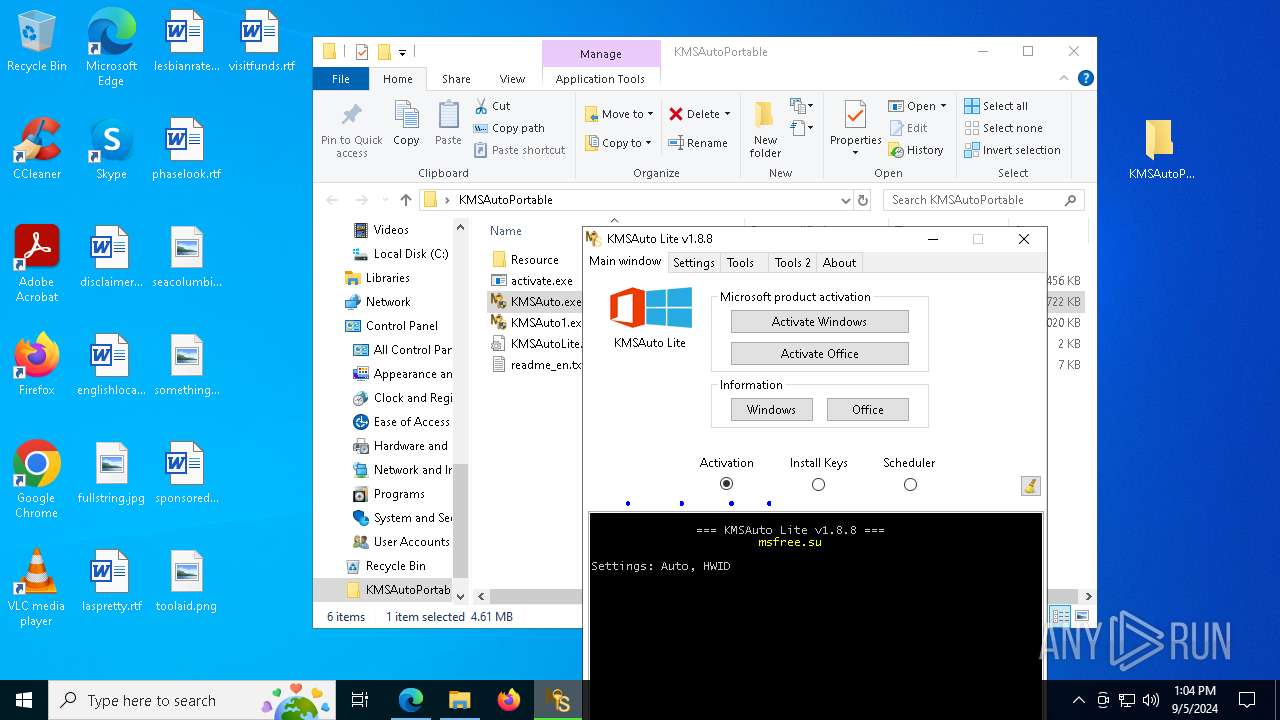Click the broom cleanup icon in KMSAuto

click(x=1031, y=486)
